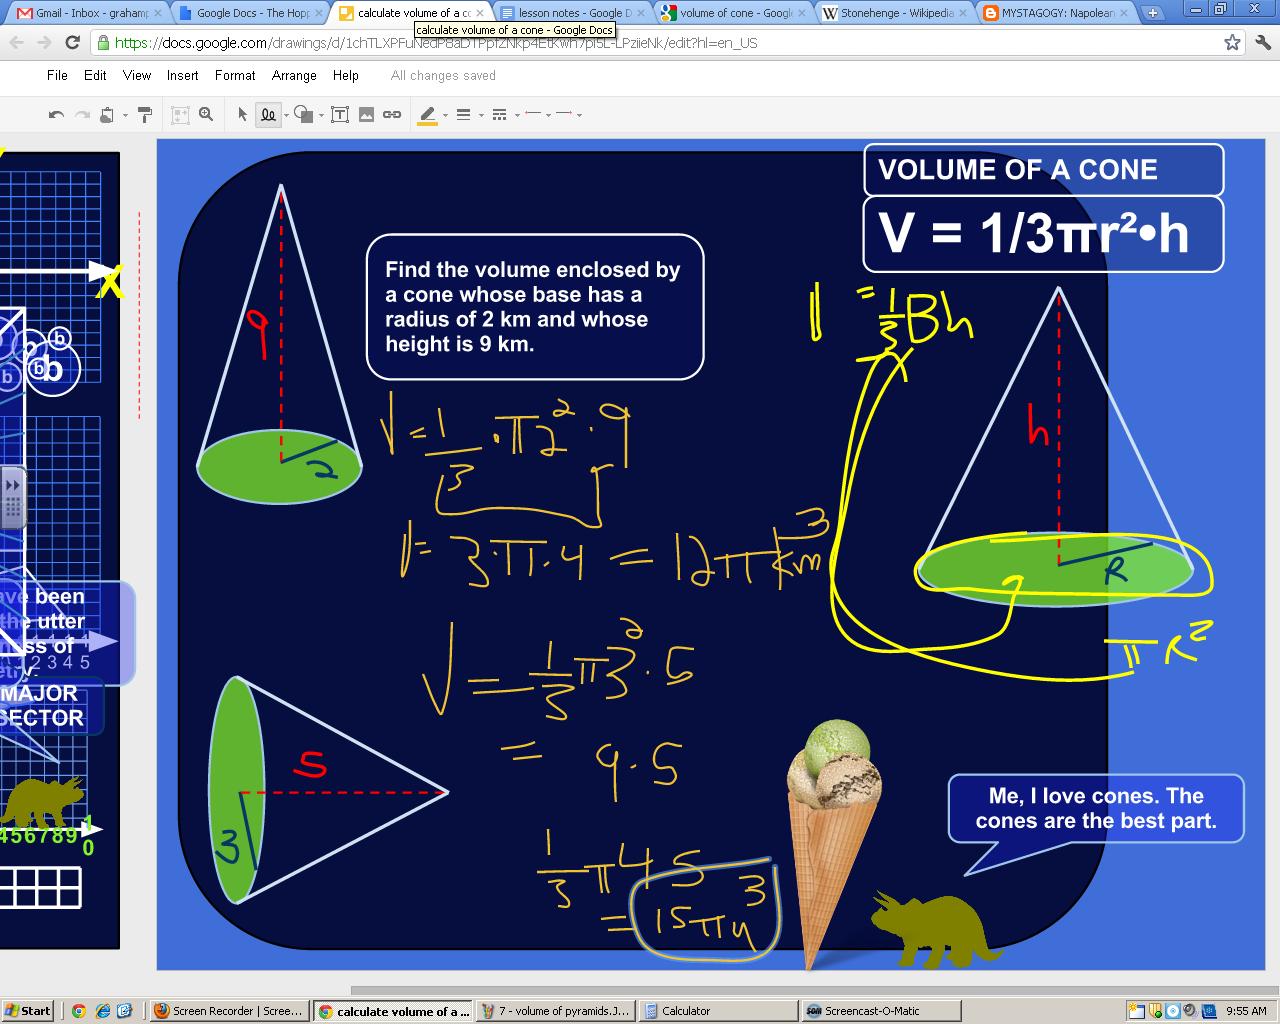This screenshot has height=1024, width=1280.
Task: Click the 9:55 AM system clock
Action: pyautogui.click(x=1246, y=1011)
